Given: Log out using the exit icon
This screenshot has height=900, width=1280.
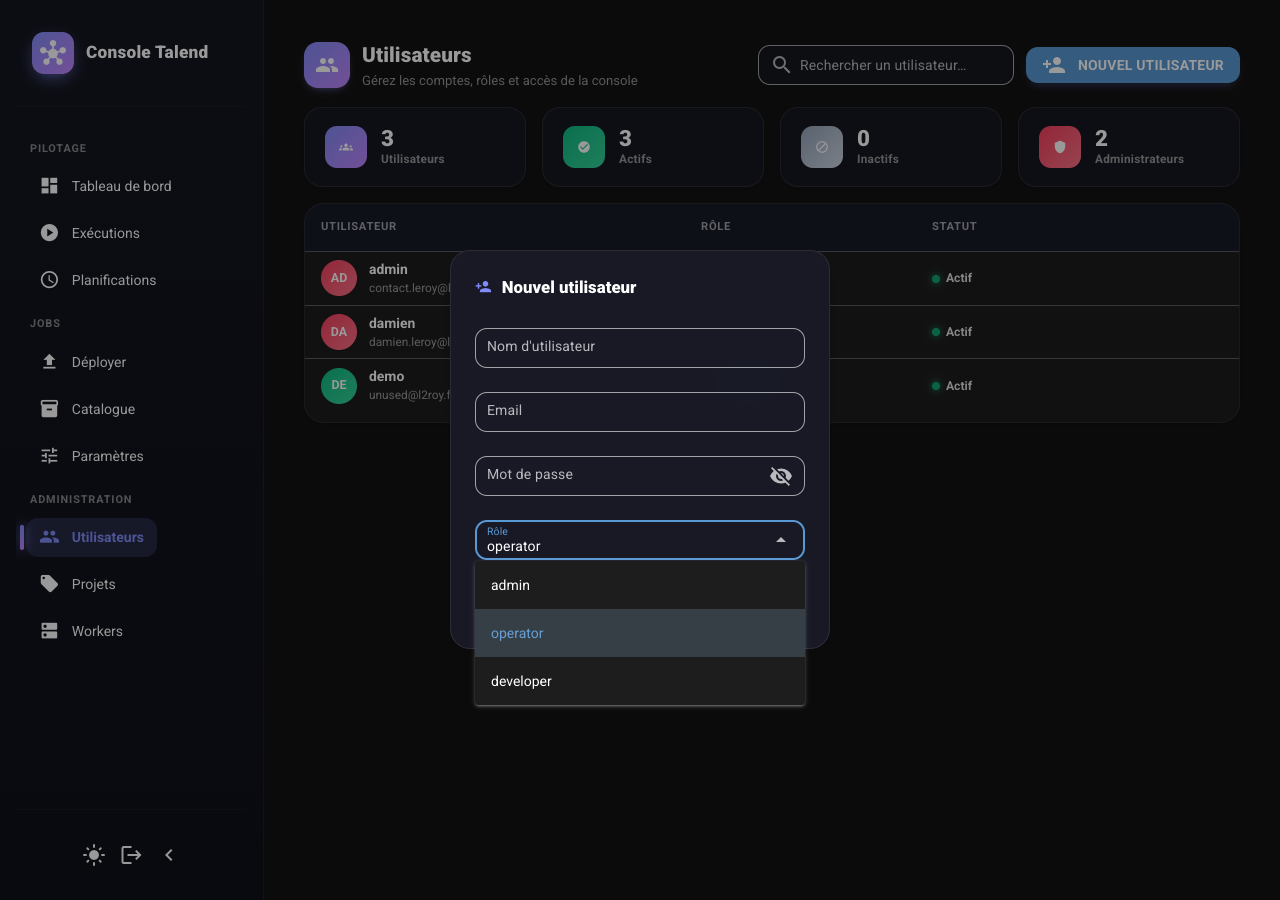Looking at the screenshot, I should [131, 855].
